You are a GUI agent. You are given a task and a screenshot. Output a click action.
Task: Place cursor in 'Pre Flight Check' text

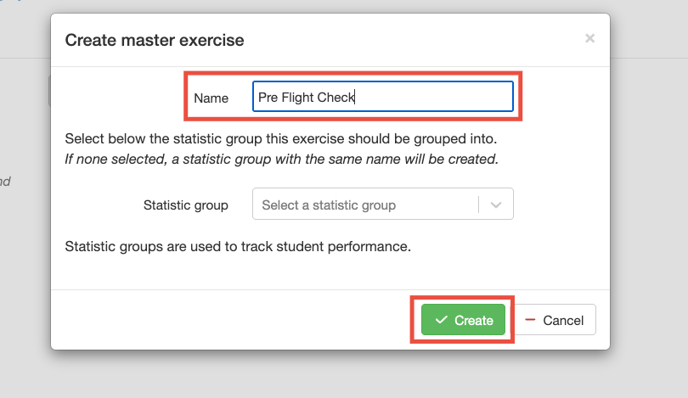306,97
